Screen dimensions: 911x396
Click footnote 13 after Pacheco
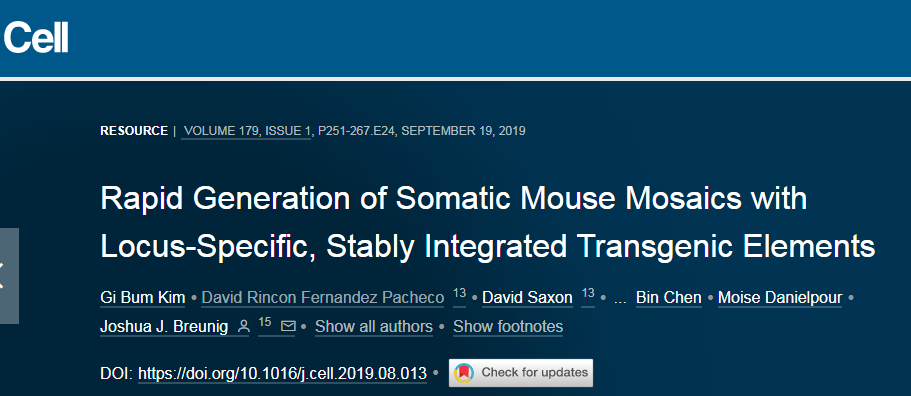(x=459, y=294)
